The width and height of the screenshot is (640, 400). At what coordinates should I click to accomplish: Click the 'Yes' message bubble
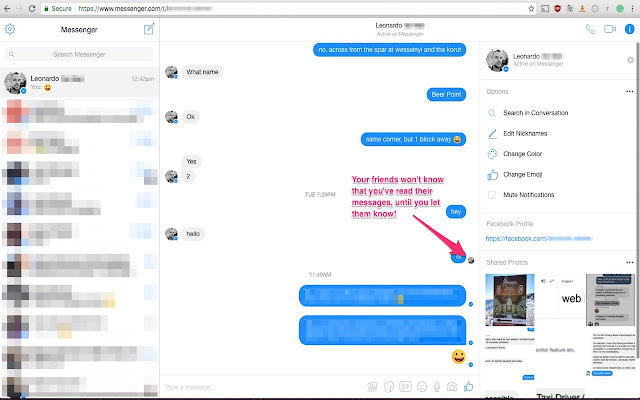click(x=191, y=162)
